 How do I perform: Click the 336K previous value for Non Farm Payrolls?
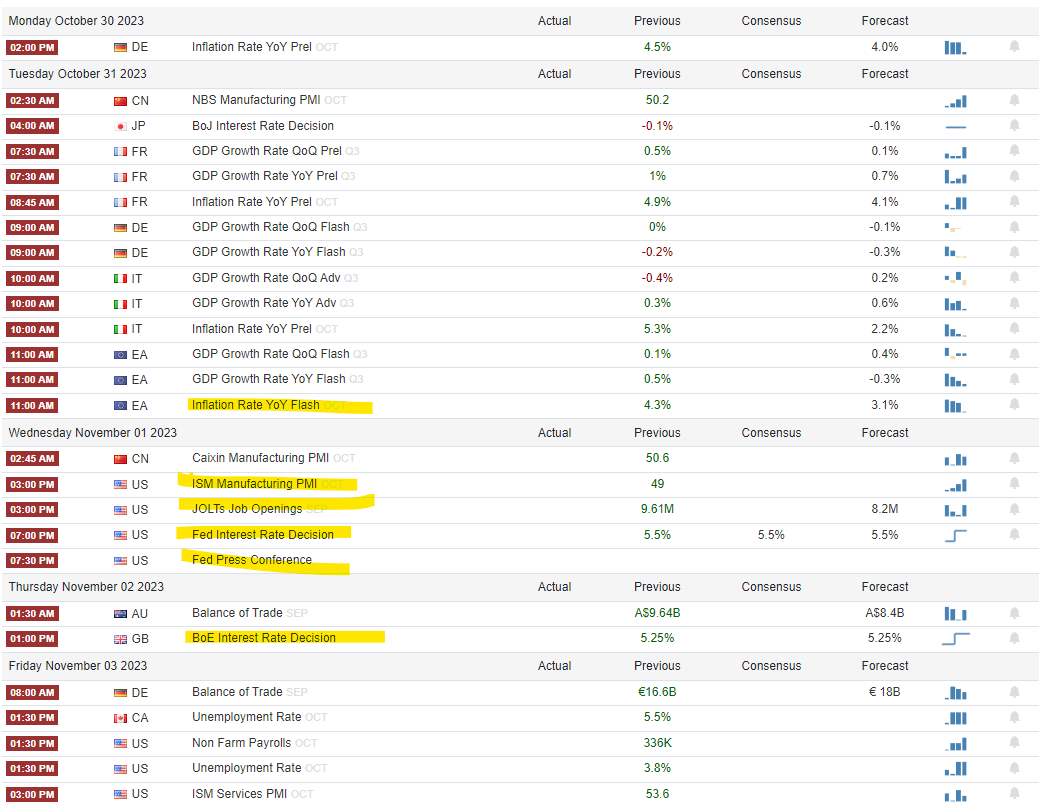point(657,742)
